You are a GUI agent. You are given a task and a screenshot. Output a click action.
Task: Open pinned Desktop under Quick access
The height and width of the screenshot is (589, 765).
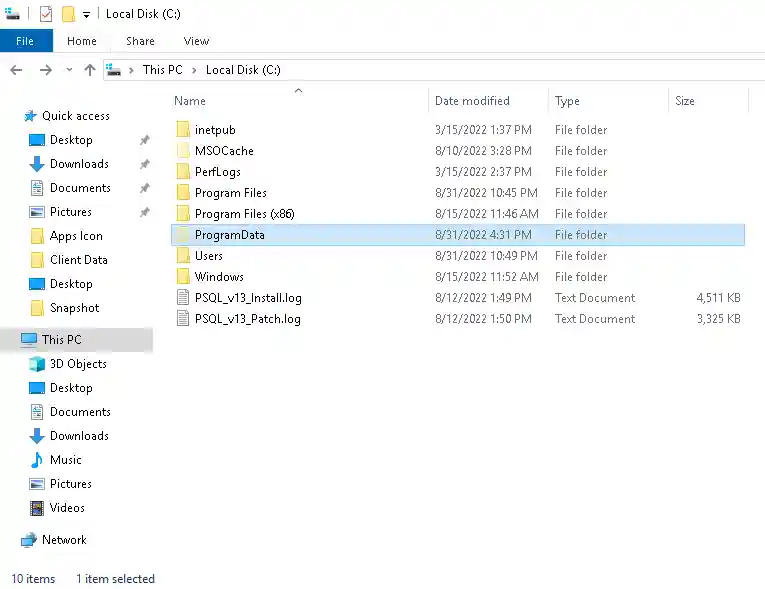point(71,140)
